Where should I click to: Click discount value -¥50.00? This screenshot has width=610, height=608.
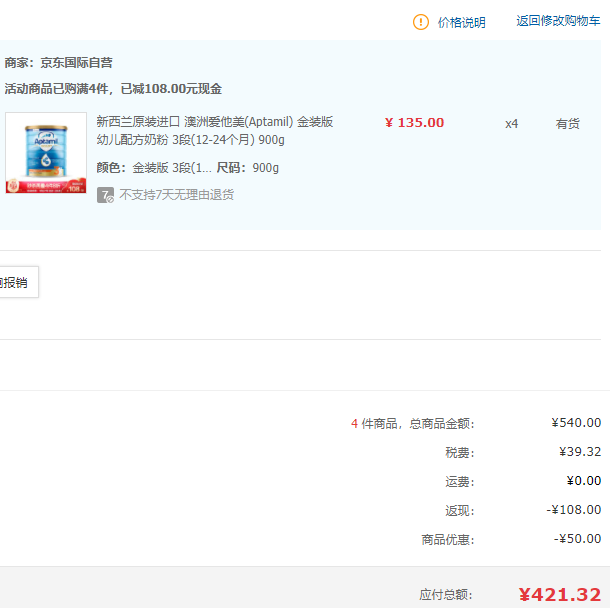pyautogui.click(x=577, y=539)
